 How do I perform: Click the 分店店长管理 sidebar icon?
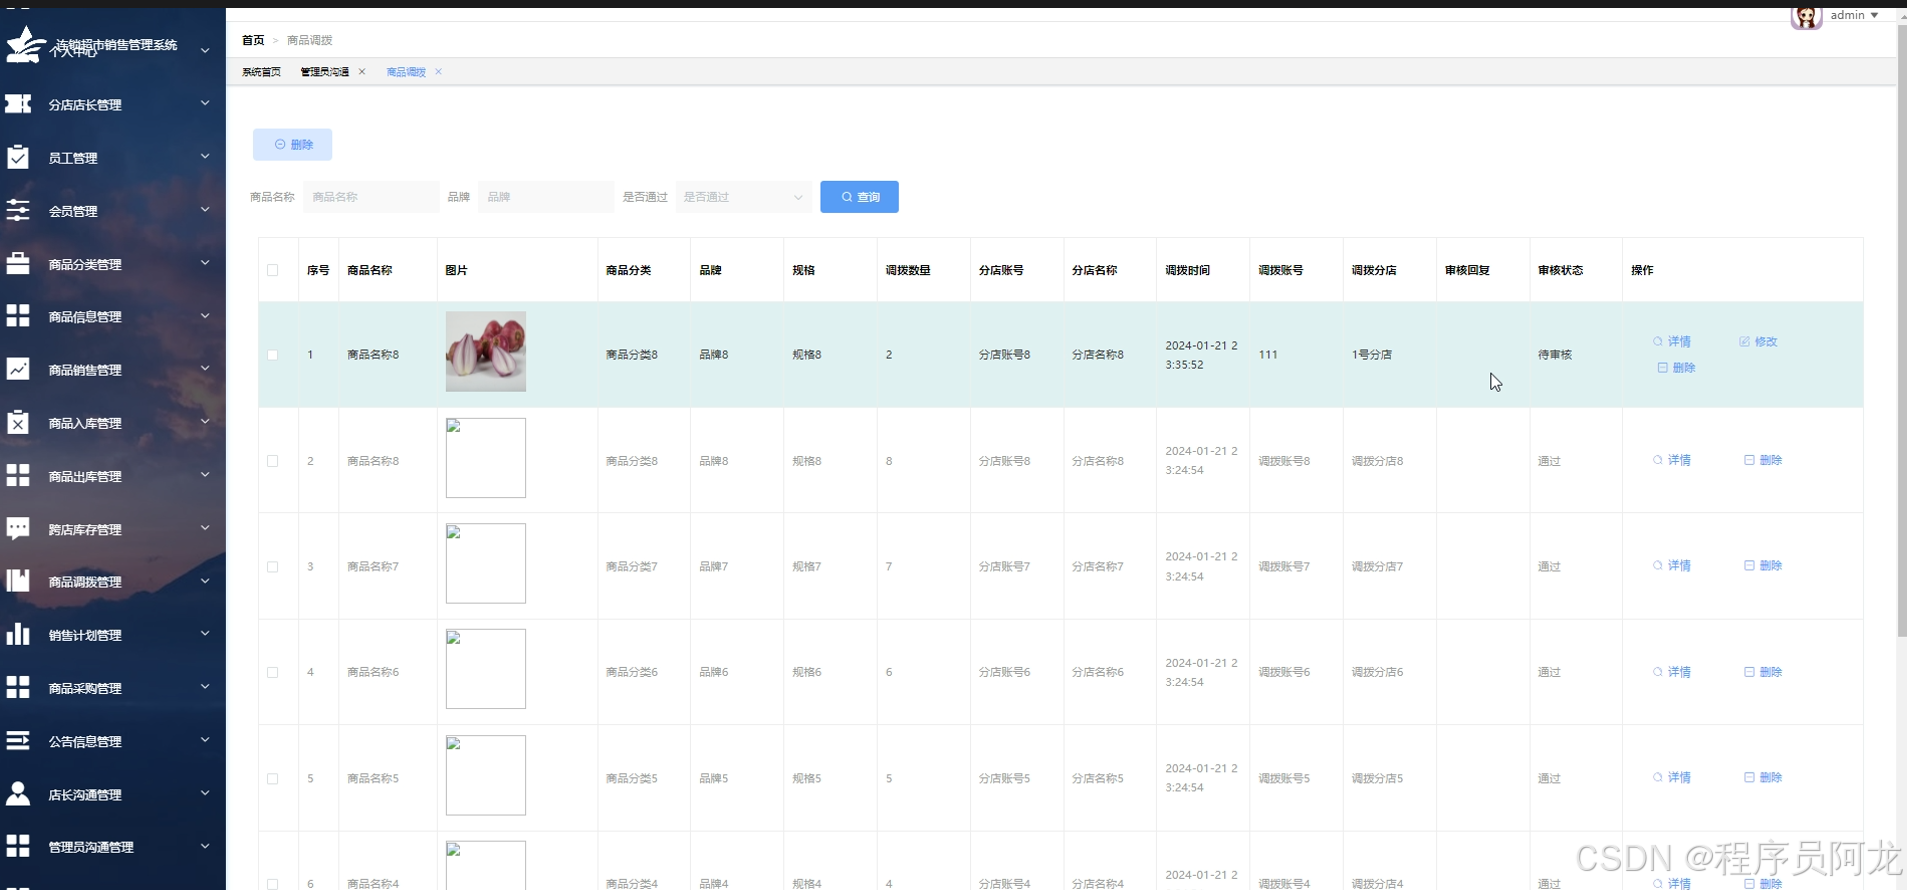click(18, 104)
